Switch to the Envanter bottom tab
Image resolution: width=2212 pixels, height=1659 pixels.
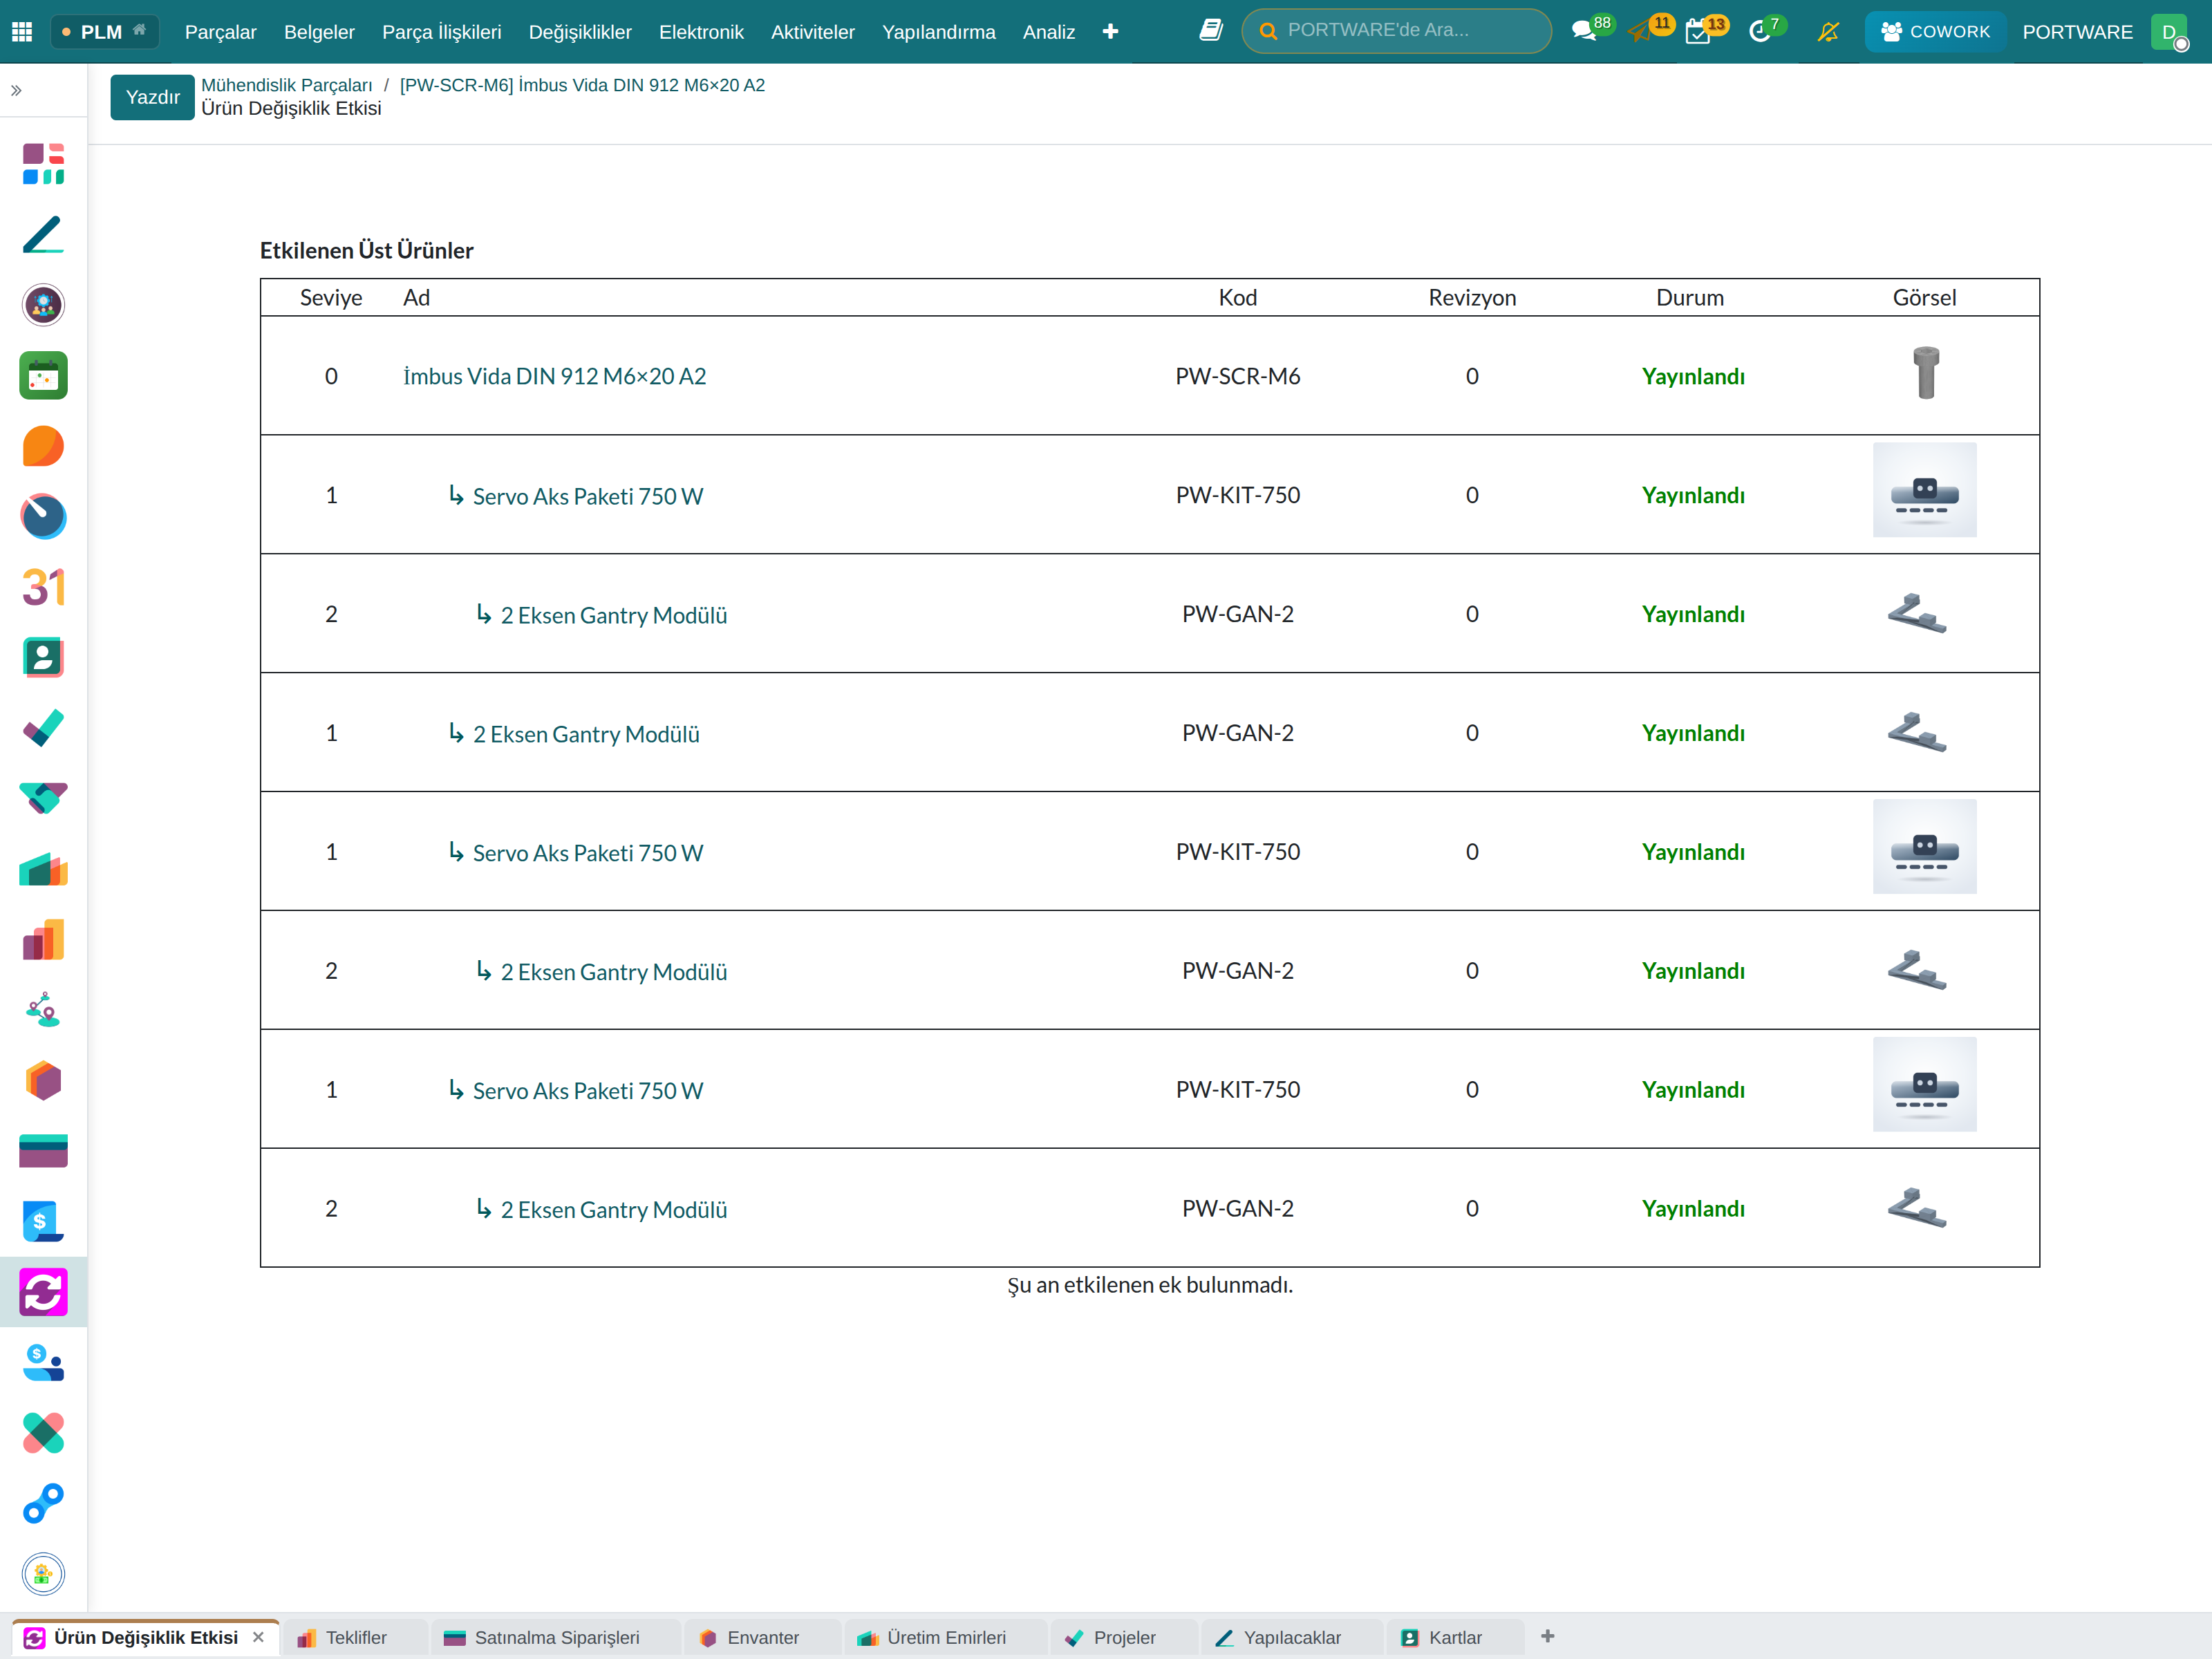click(762, 1638)
